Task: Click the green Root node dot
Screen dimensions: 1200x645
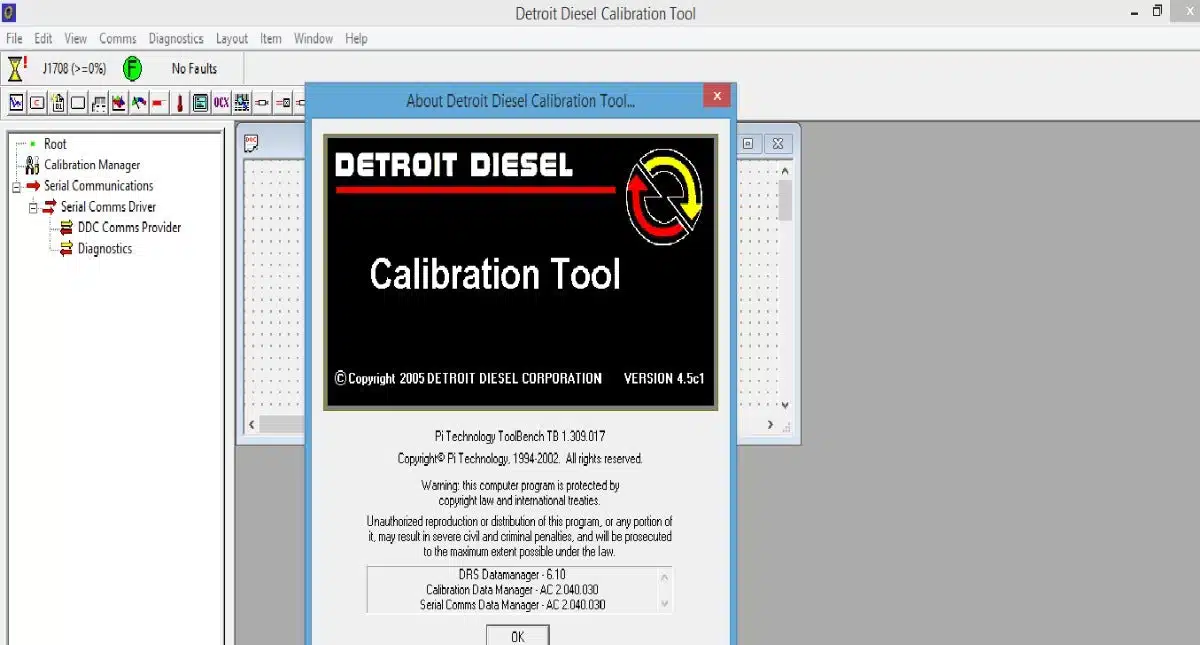Action: pyautogui.click(x=33, y=144)
